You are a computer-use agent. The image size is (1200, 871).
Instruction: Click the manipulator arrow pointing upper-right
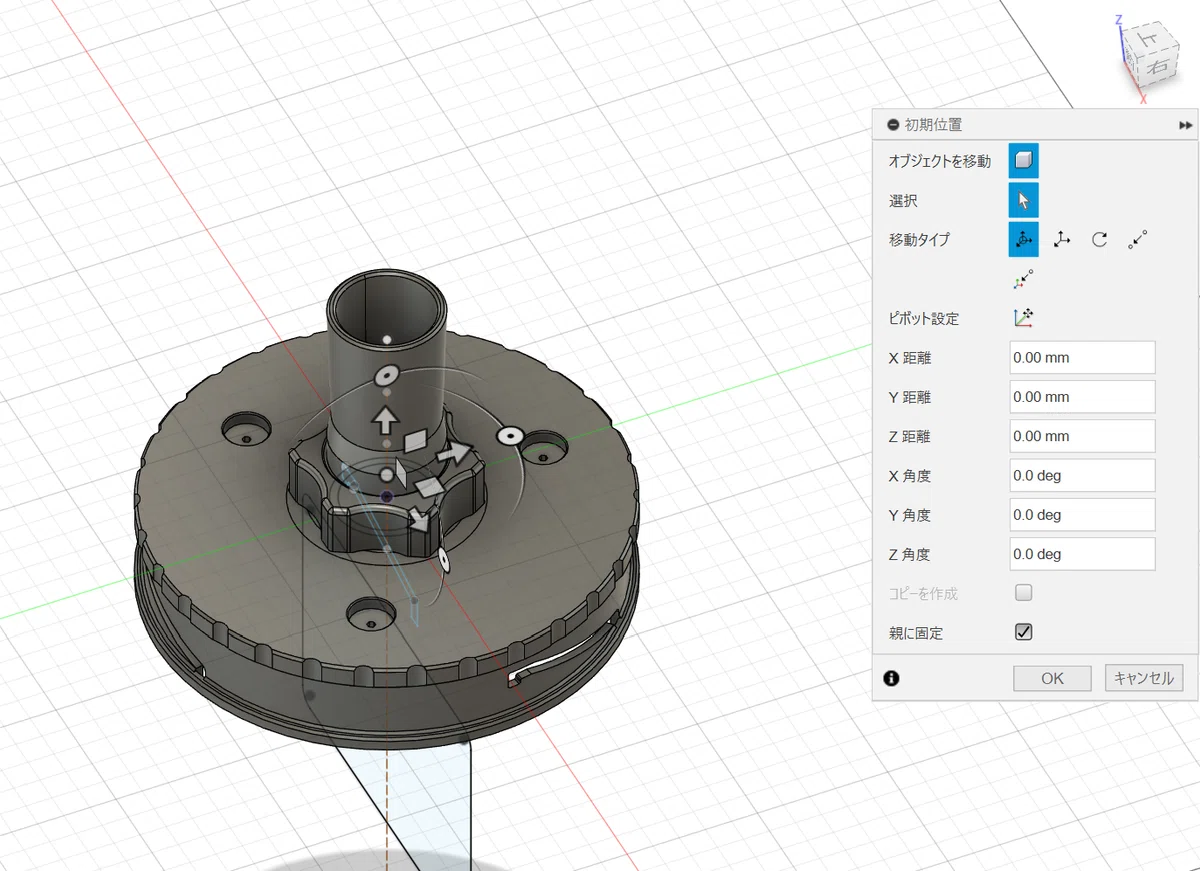click(x=457, y=453)
